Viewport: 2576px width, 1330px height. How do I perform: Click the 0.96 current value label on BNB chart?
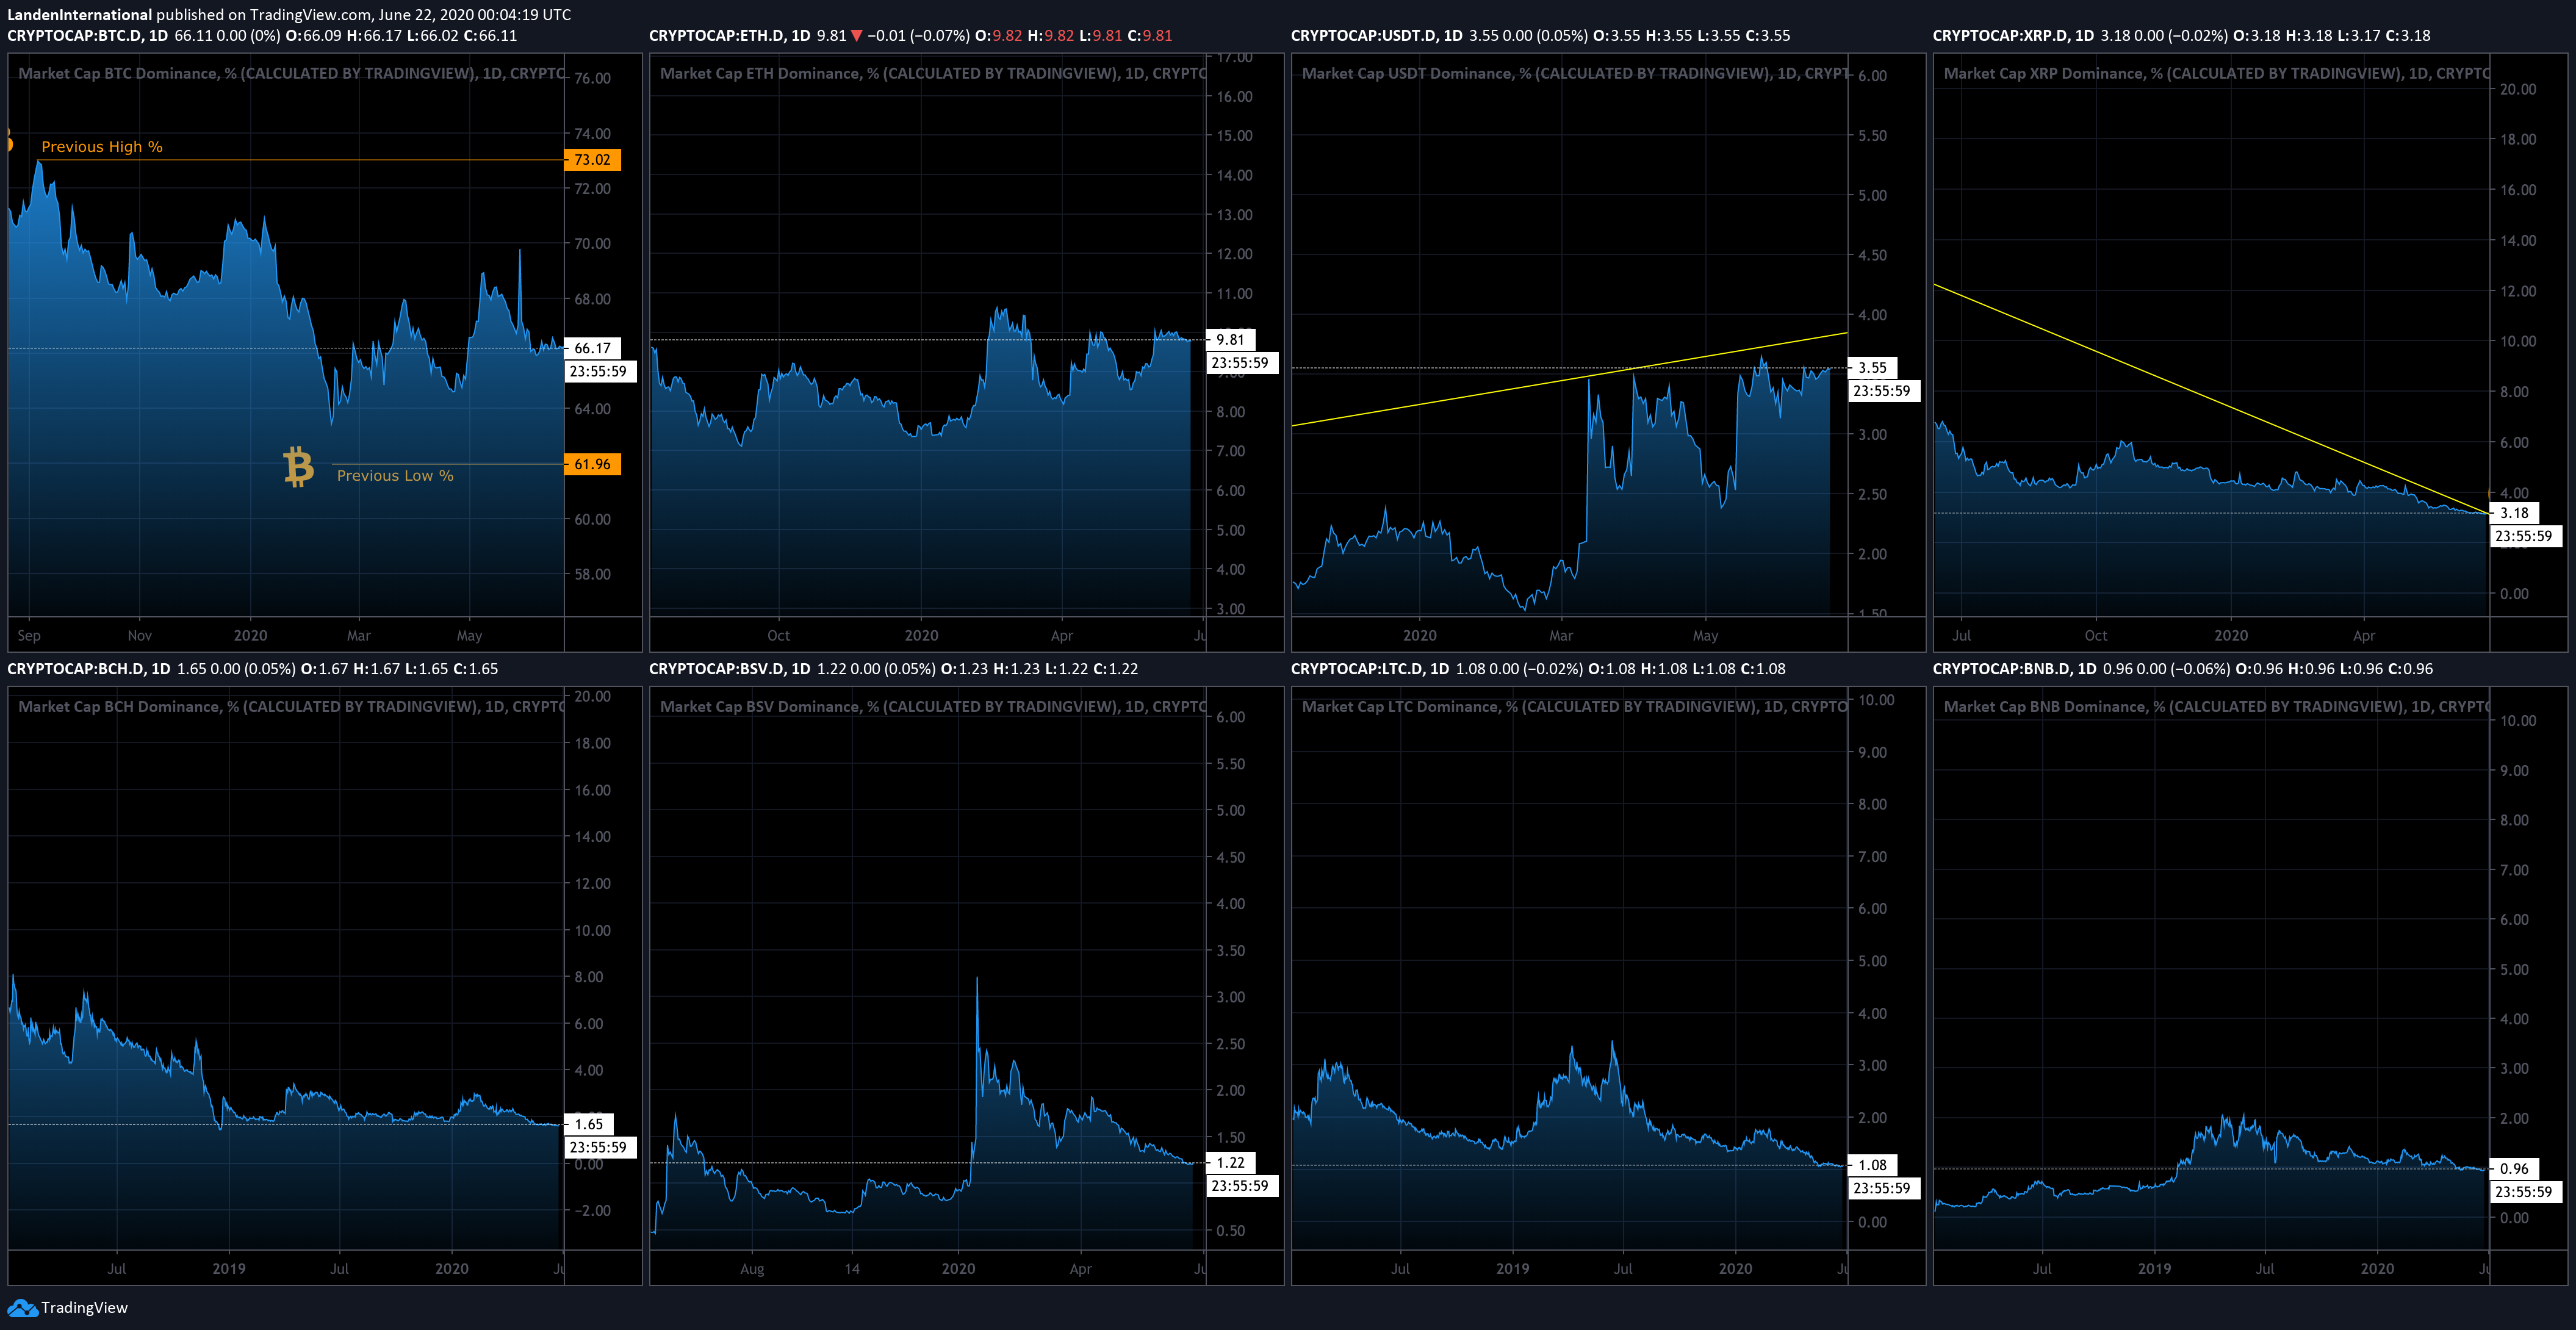2514,1168
